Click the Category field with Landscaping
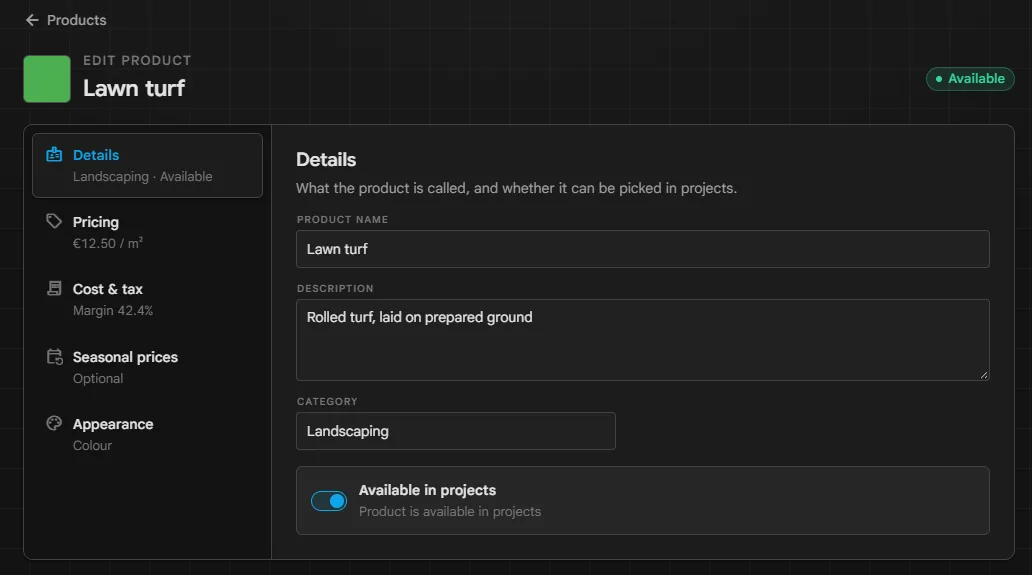This screenshot has width=1032, height=575. pos(455,431)
